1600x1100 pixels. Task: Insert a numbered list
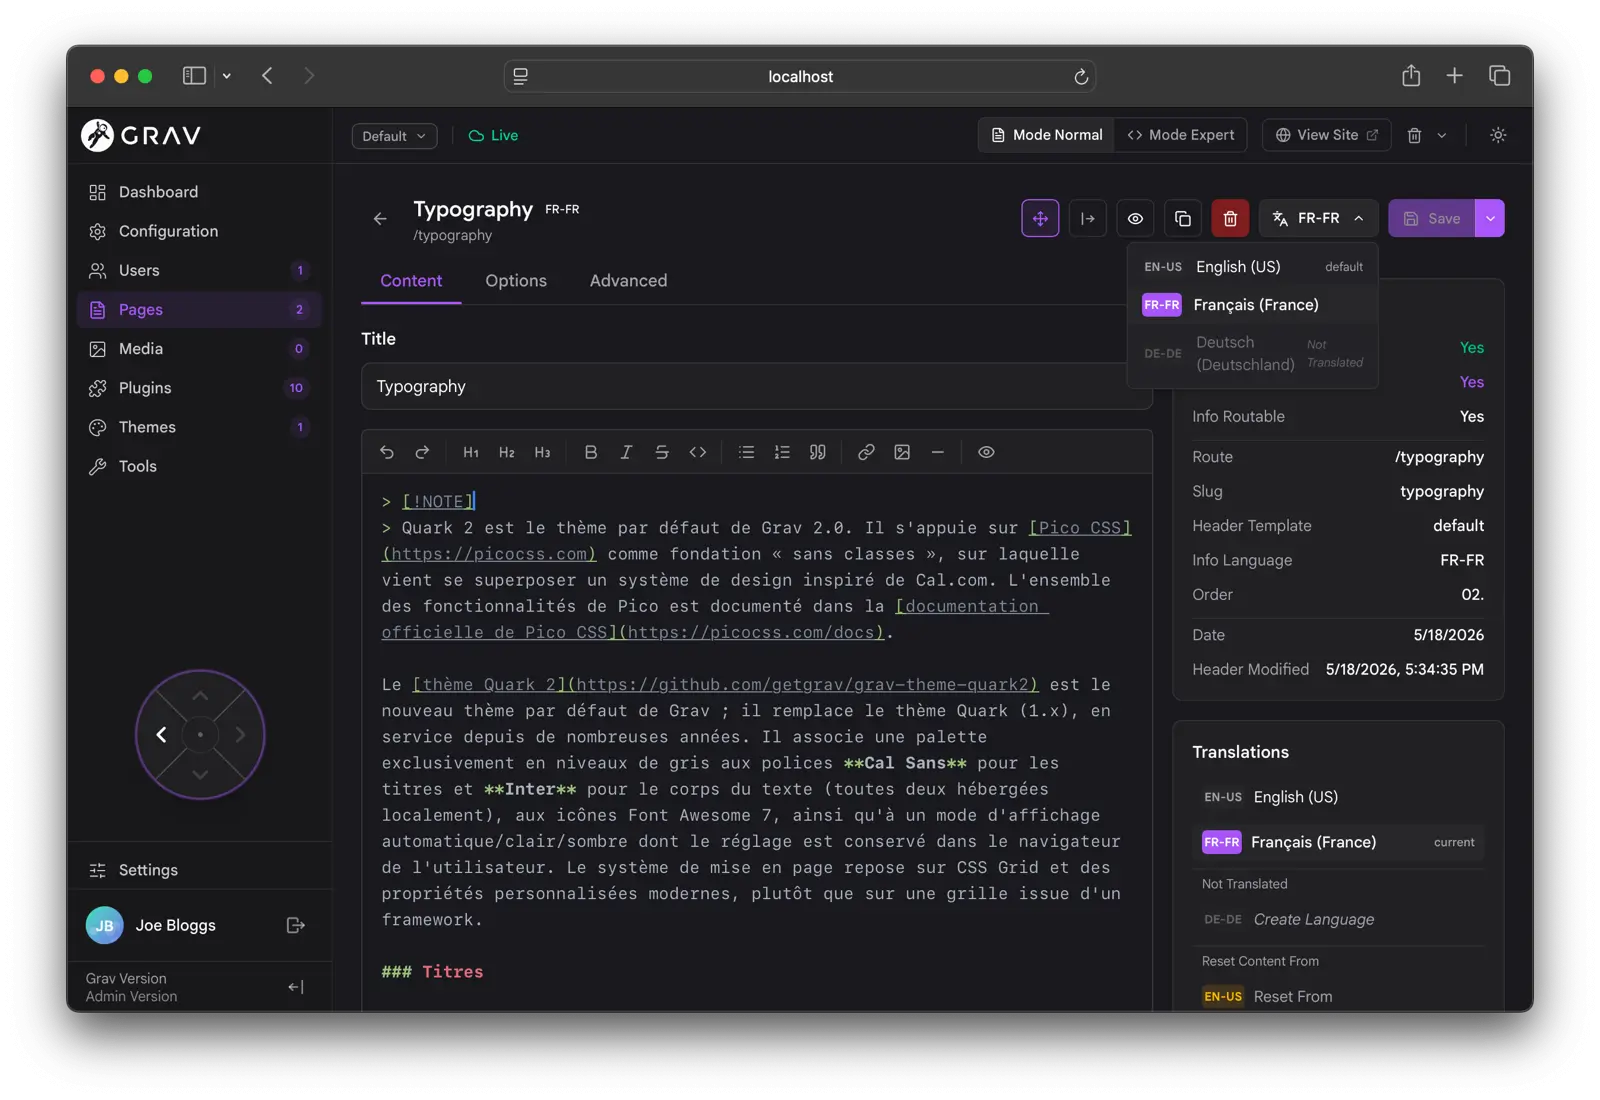(782, 452)
